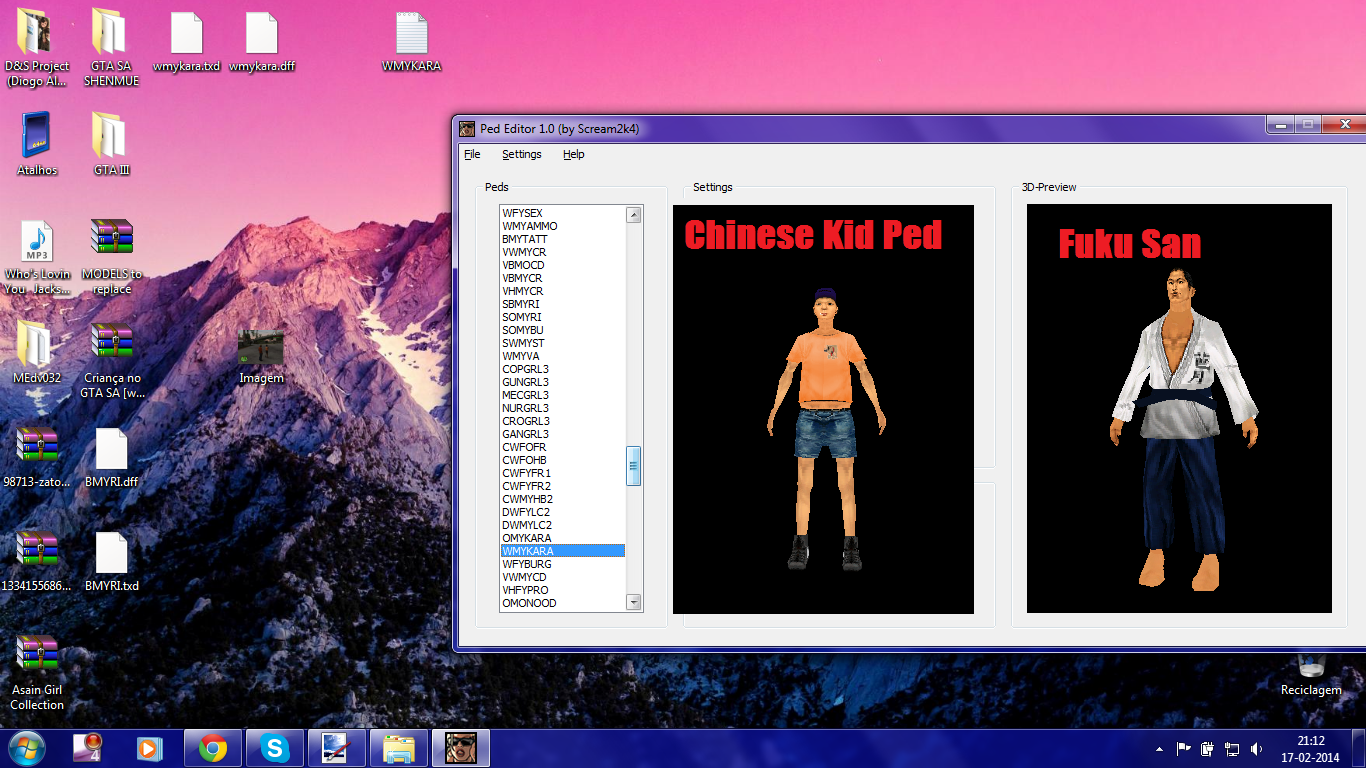Click the Peds list scroll-down arrow
The width and height of the screenshot is (1366, 768).
point(633,602)
